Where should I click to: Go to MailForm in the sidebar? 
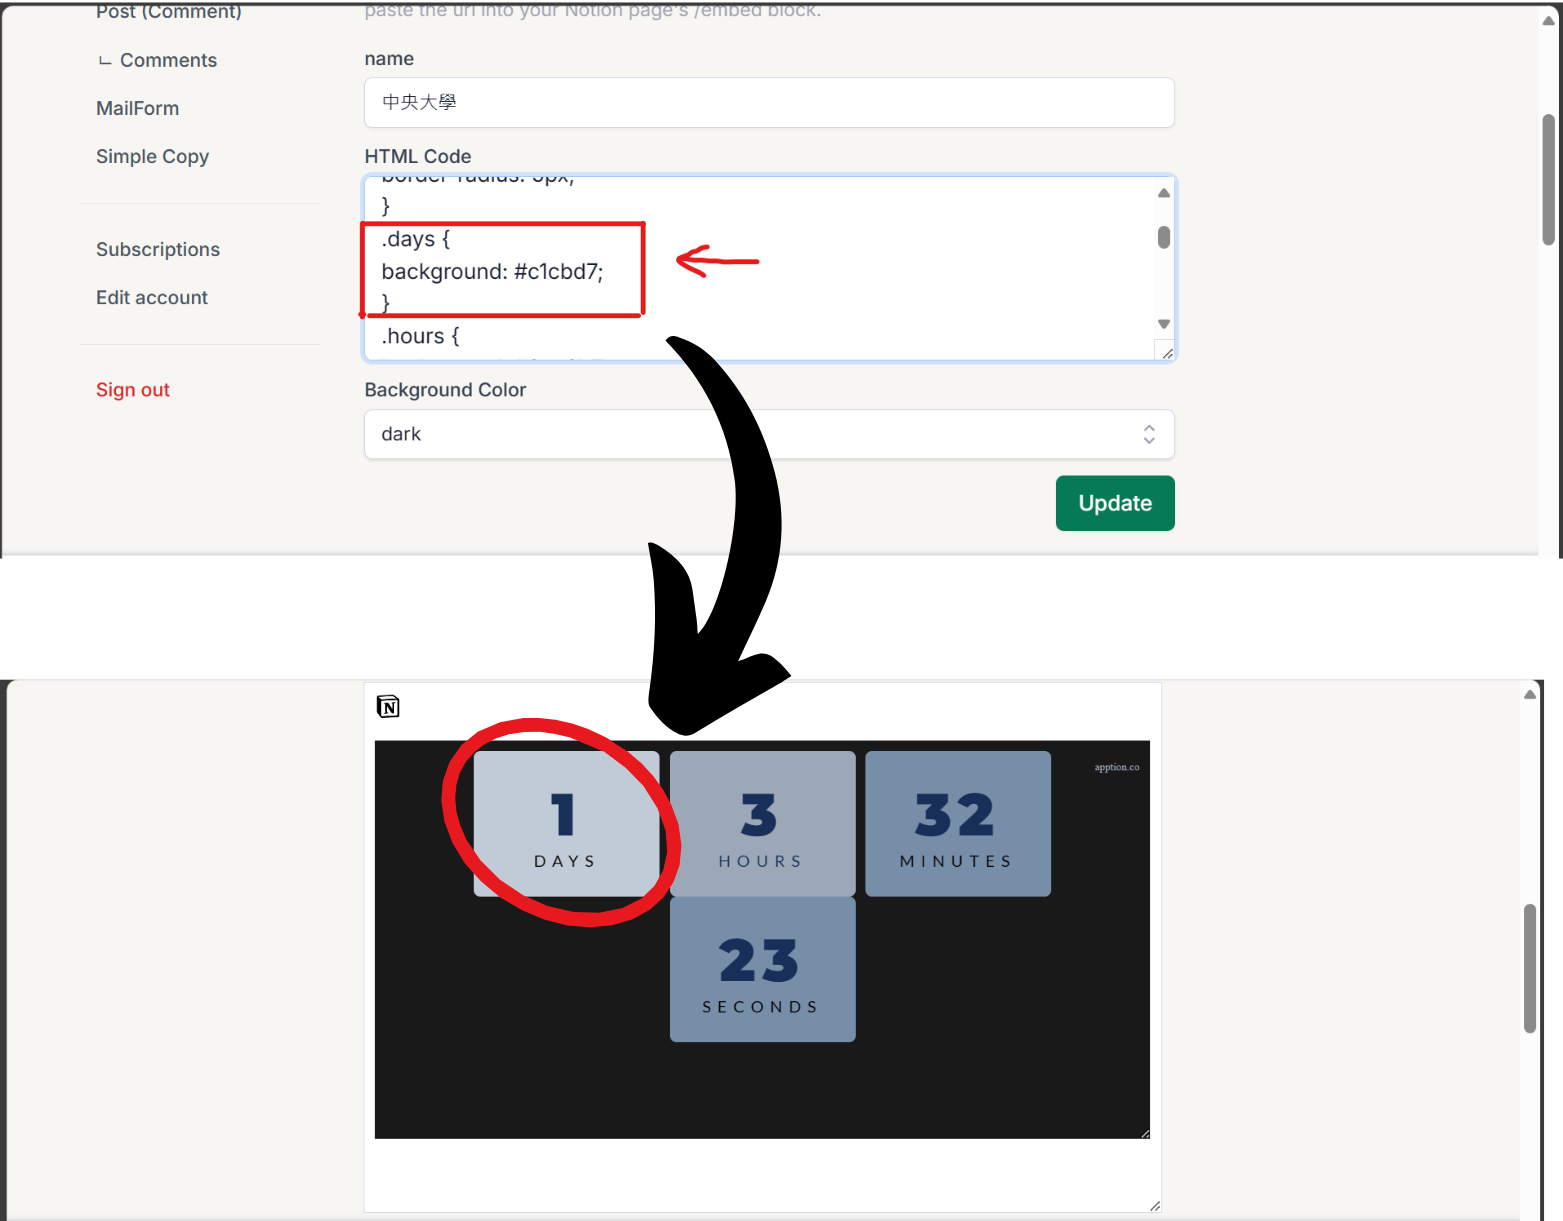pos(137,108)
